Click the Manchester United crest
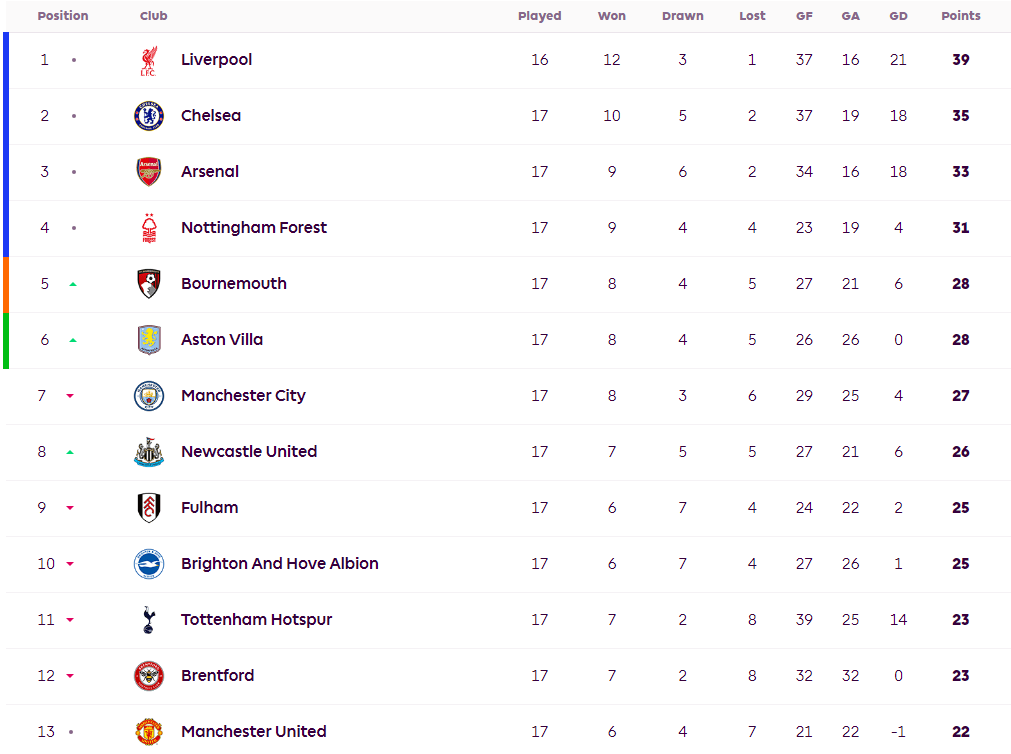 149,732
